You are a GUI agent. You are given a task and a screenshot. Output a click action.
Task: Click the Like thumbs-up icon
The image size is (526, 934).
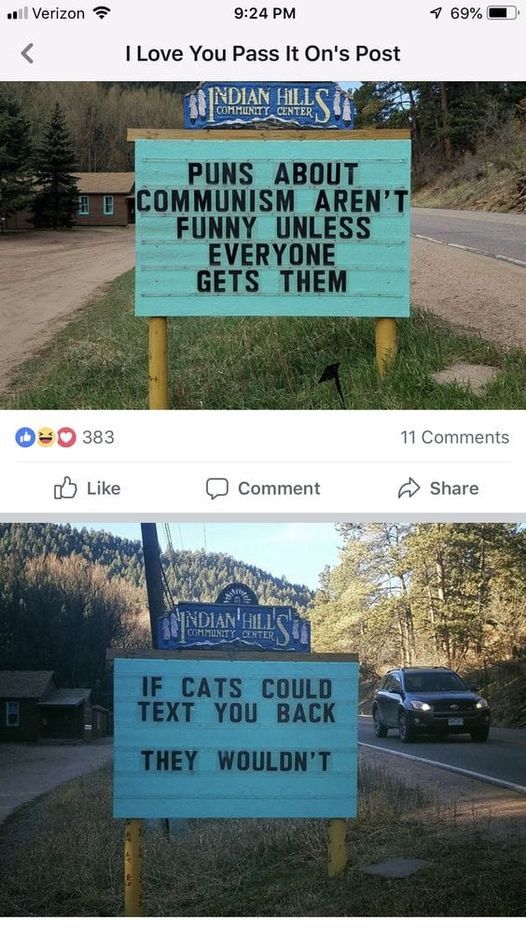click(66, 488)
